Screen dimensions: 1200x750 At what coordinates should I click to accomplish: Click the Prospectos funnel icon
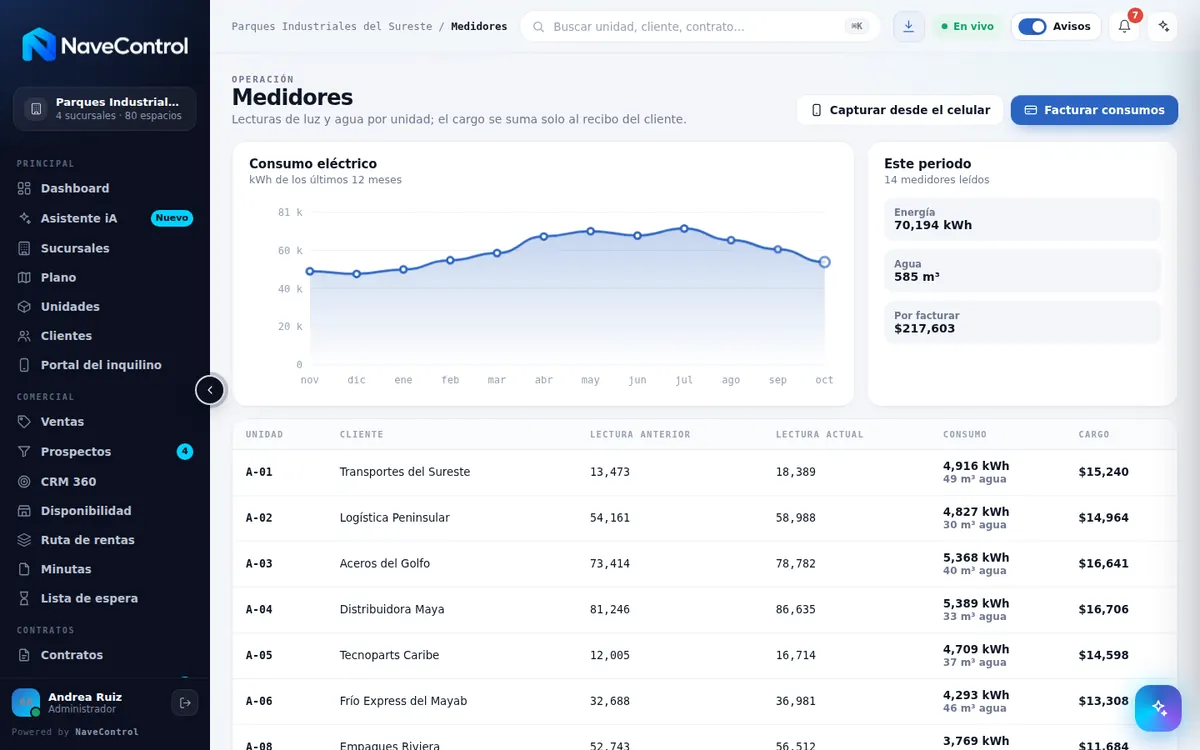[25, 452]
